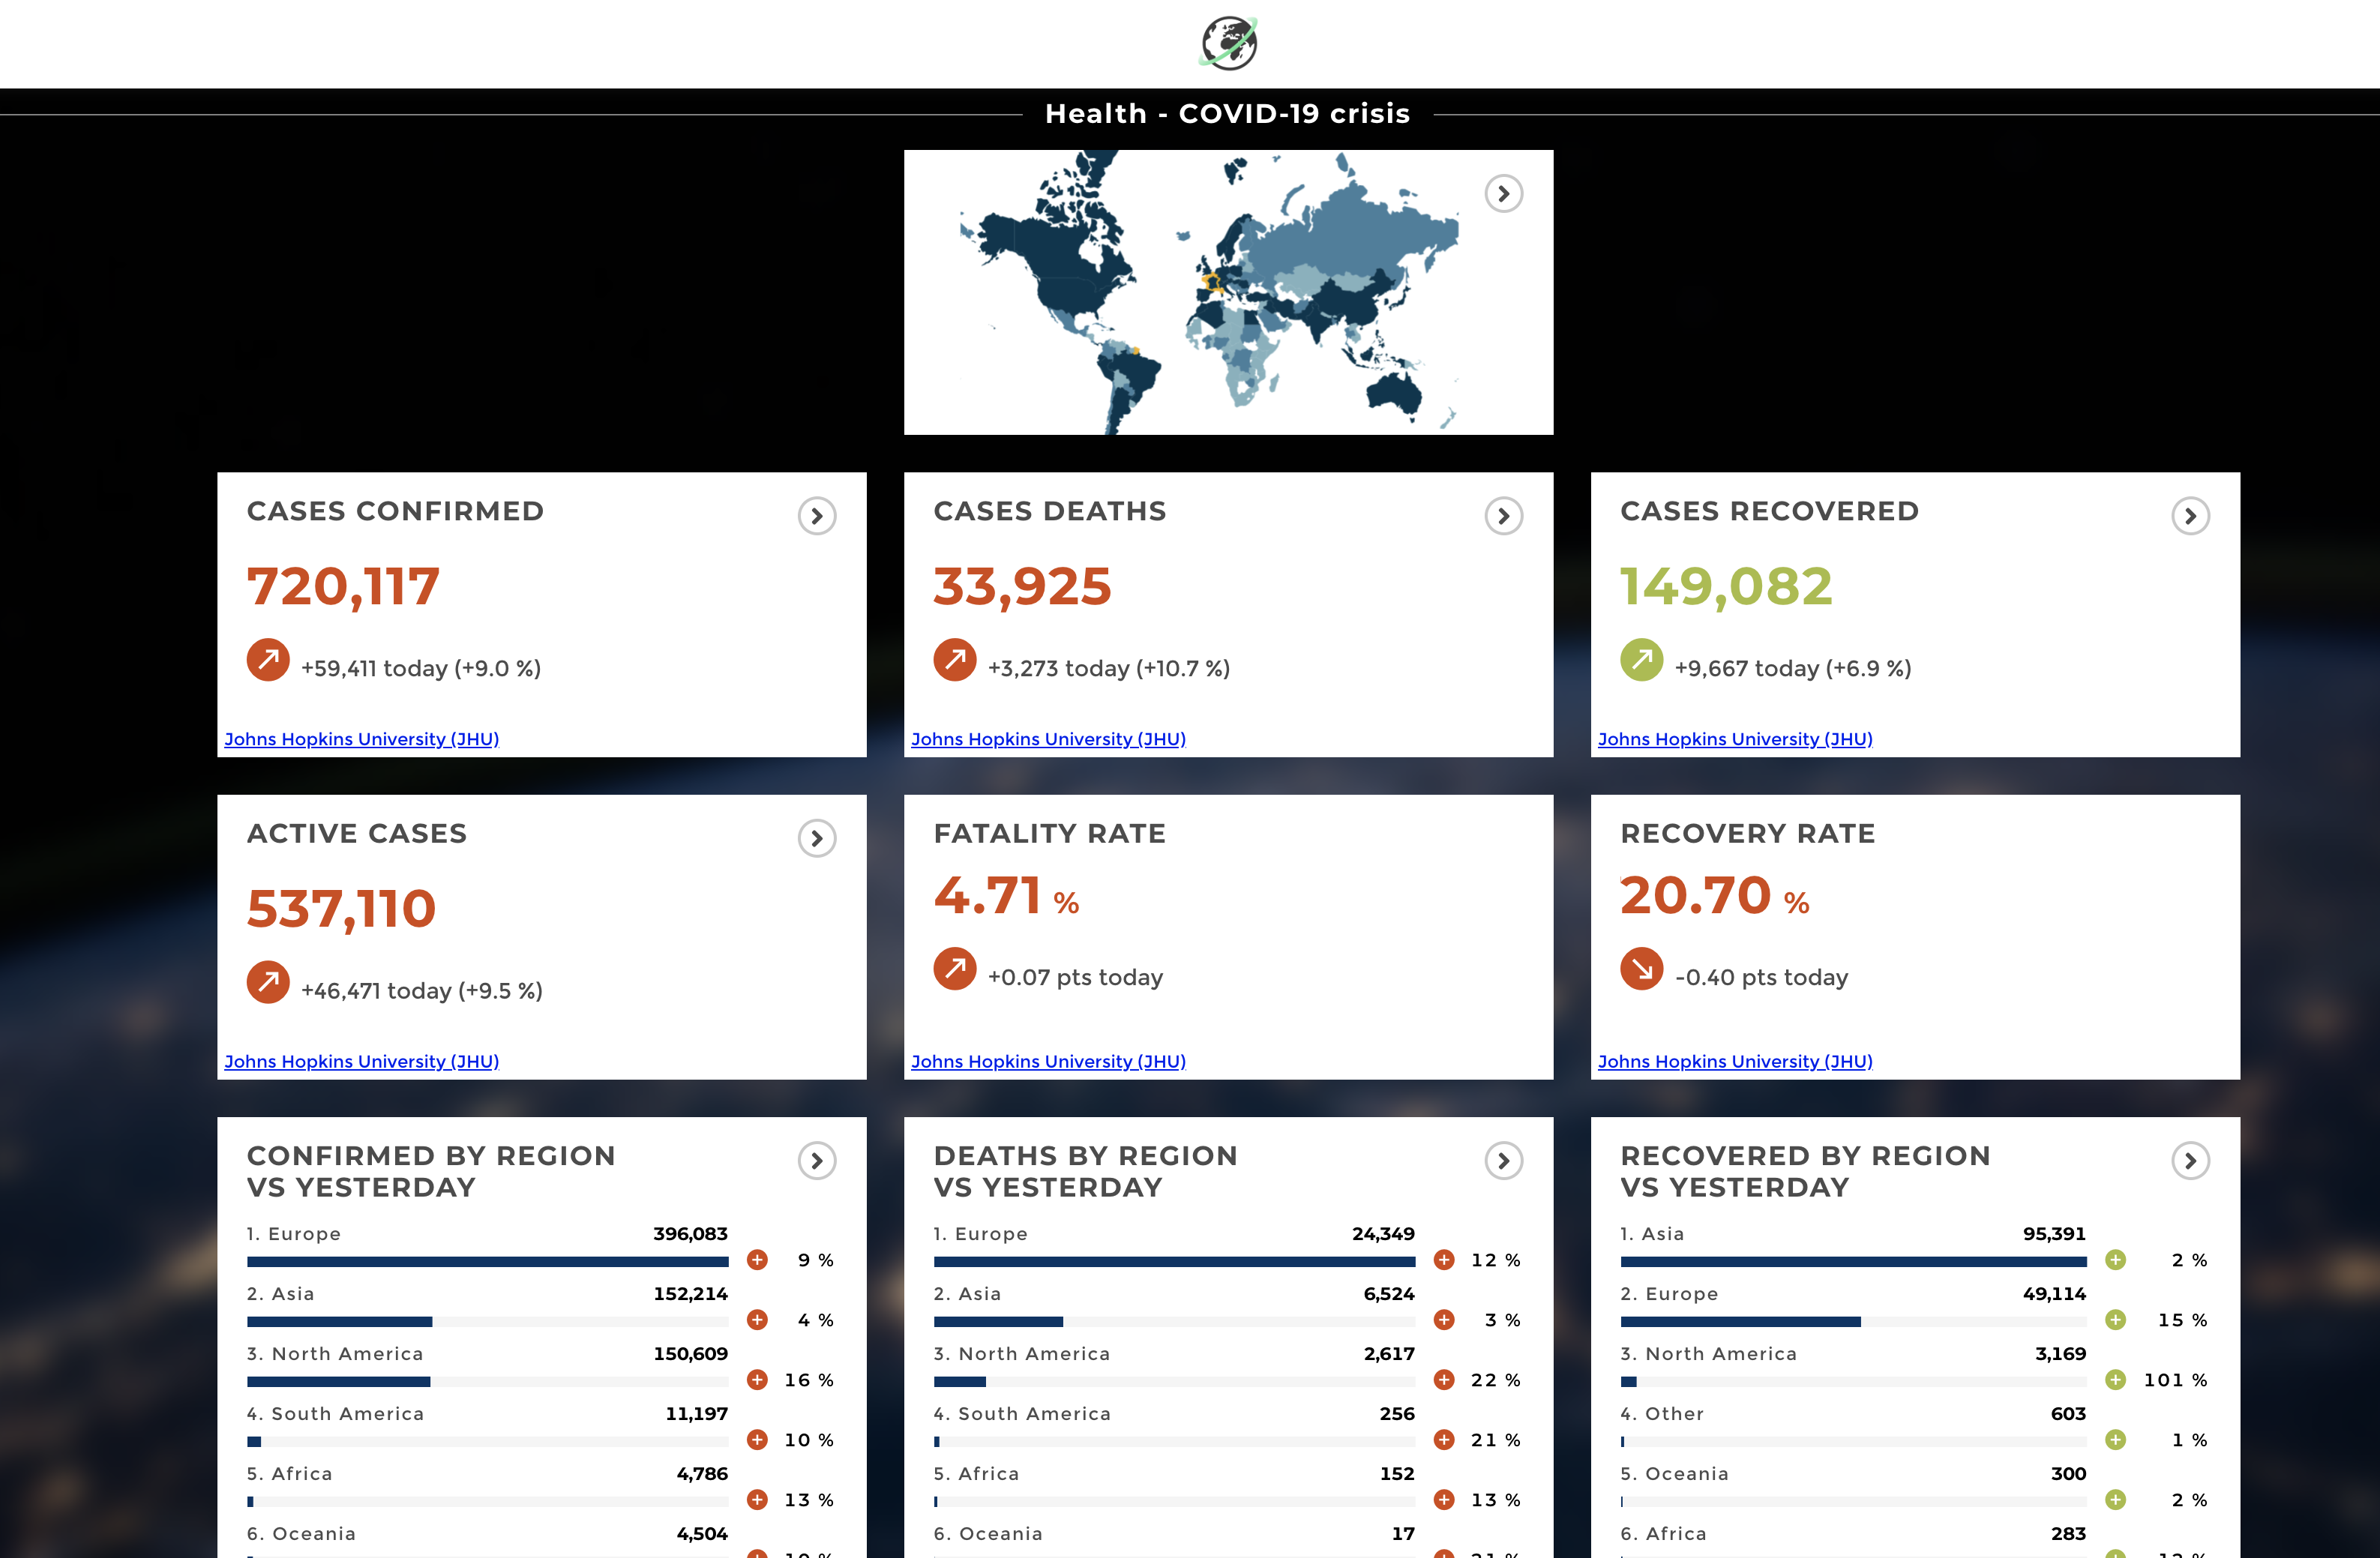Open Johns Hopkins University link under Recovery Rate

pos(1736,1061)
